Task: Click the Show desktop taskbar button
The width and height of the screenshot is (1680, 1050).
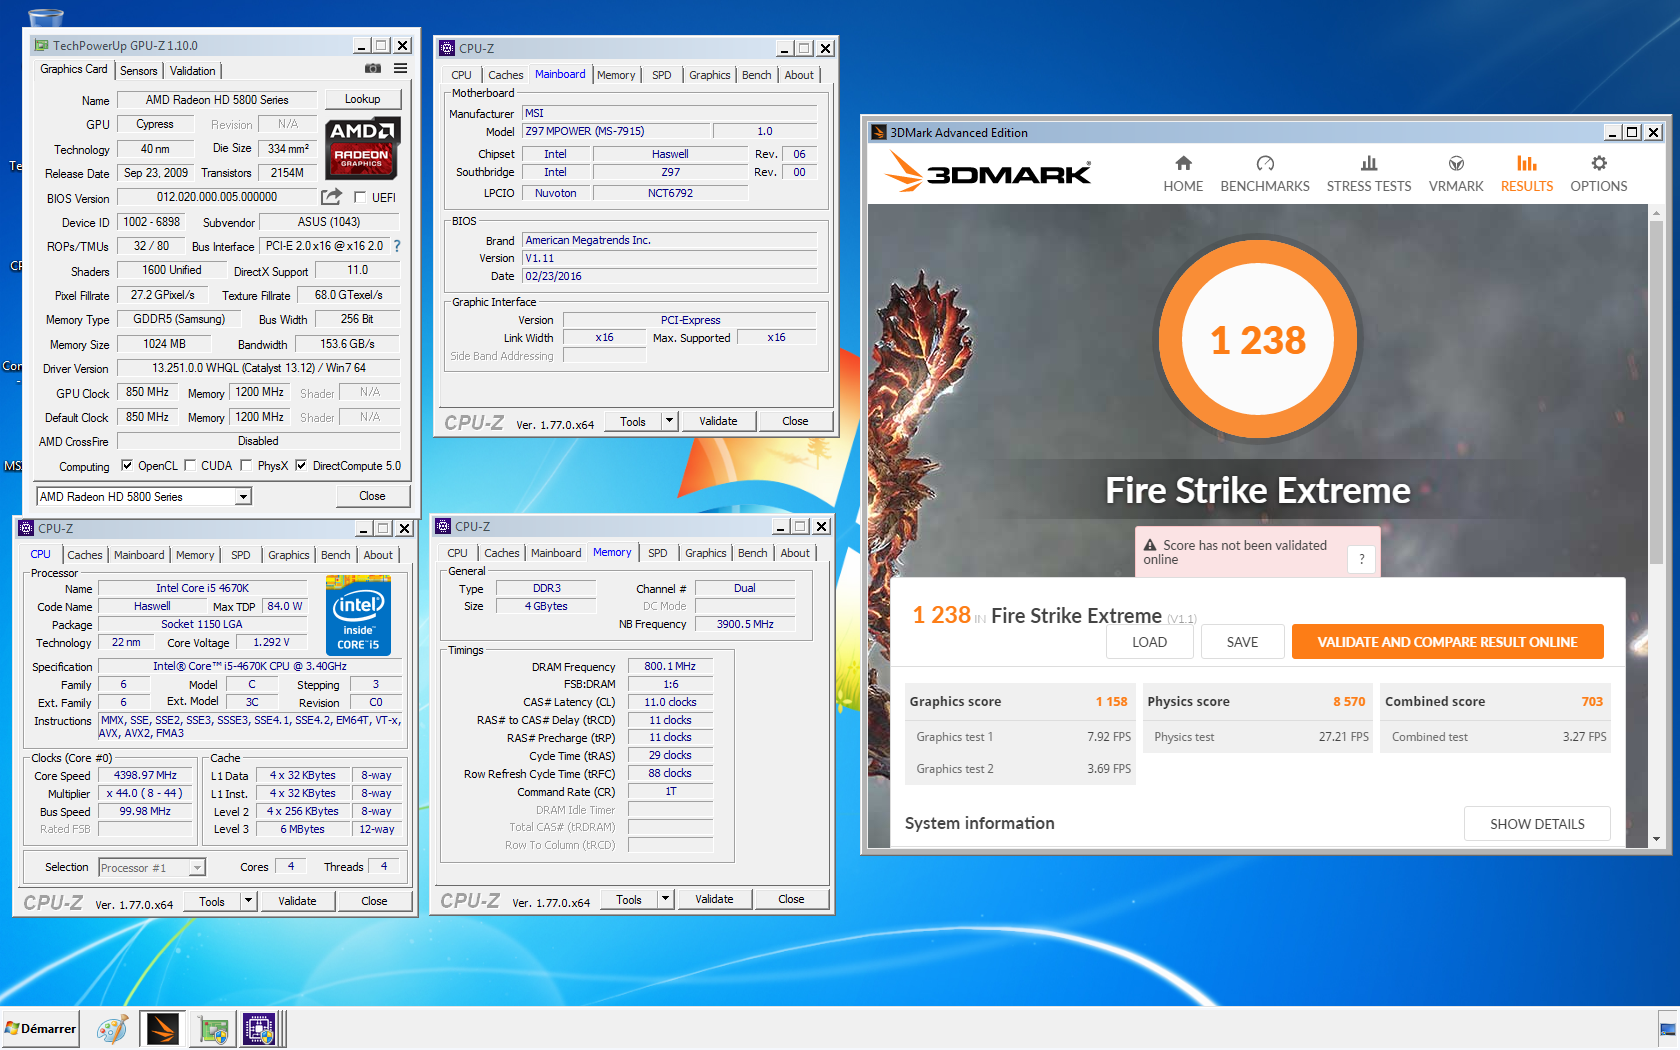Action: coord(1668,1029)
